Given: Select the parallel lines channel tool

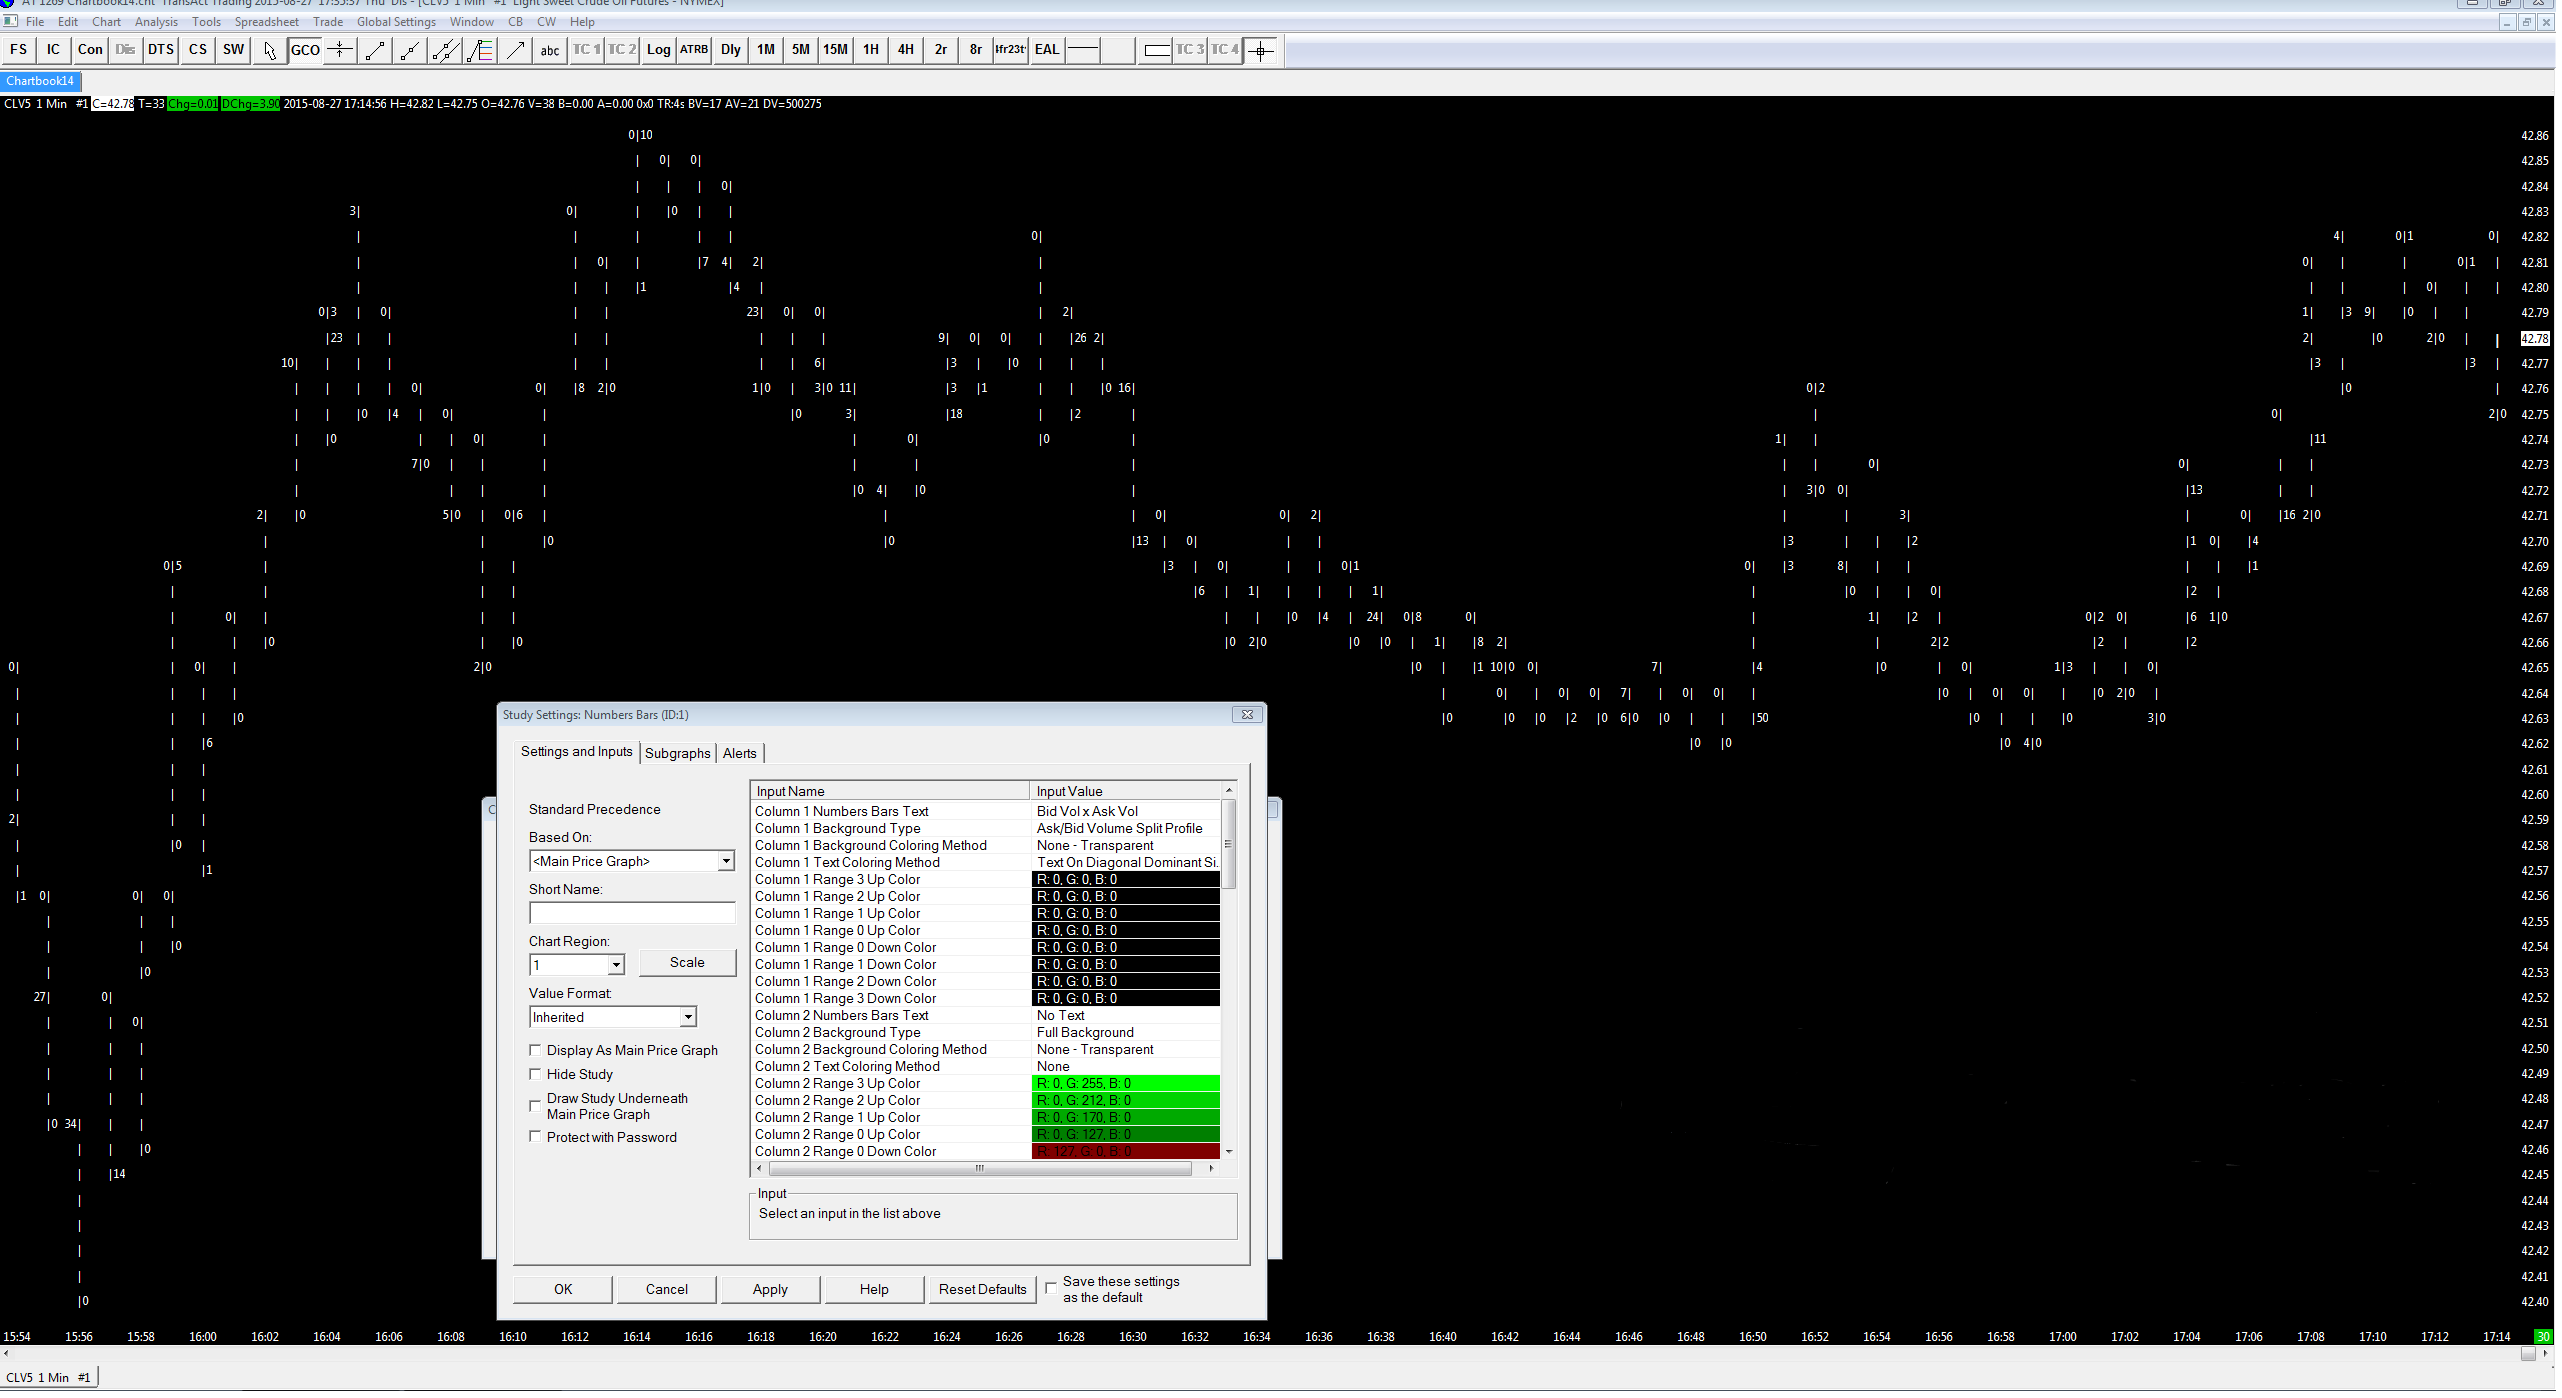Looking at the screenshot, I should click(x=445, y=50).
